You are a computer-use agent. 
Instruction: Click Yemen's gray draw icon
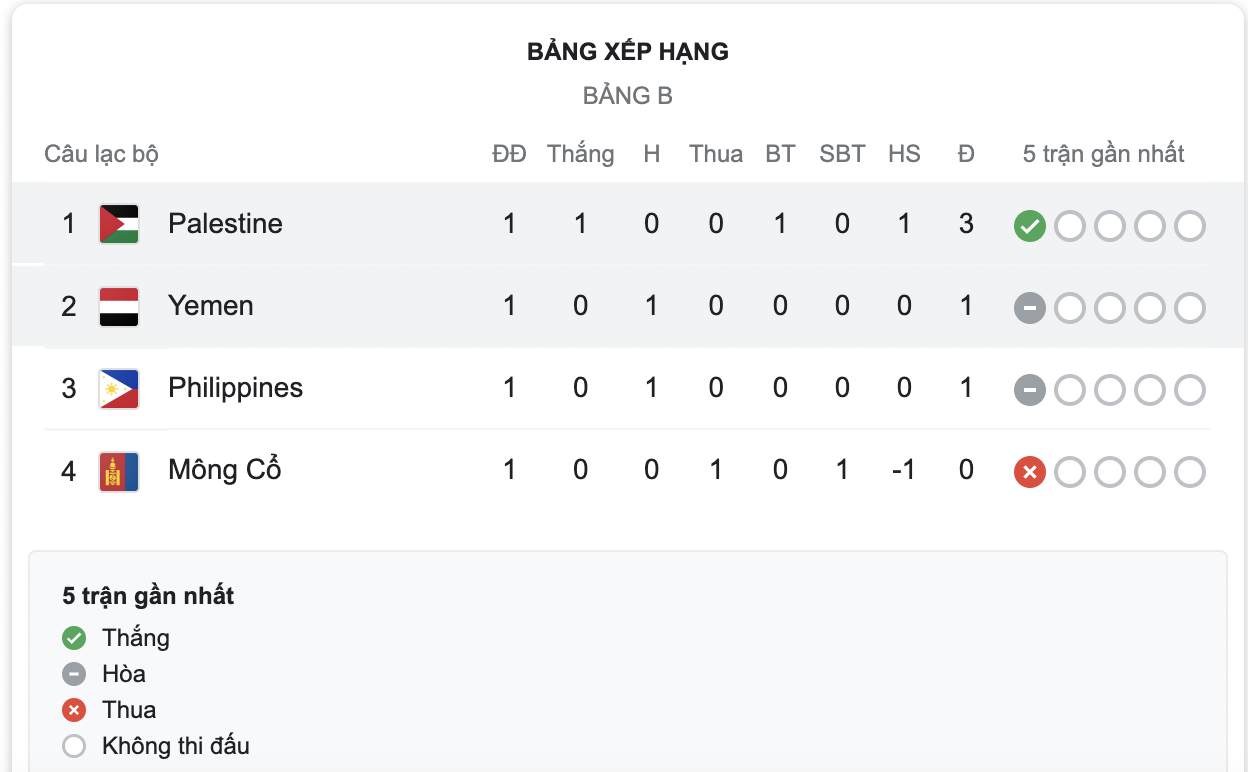click(1029, 308)
